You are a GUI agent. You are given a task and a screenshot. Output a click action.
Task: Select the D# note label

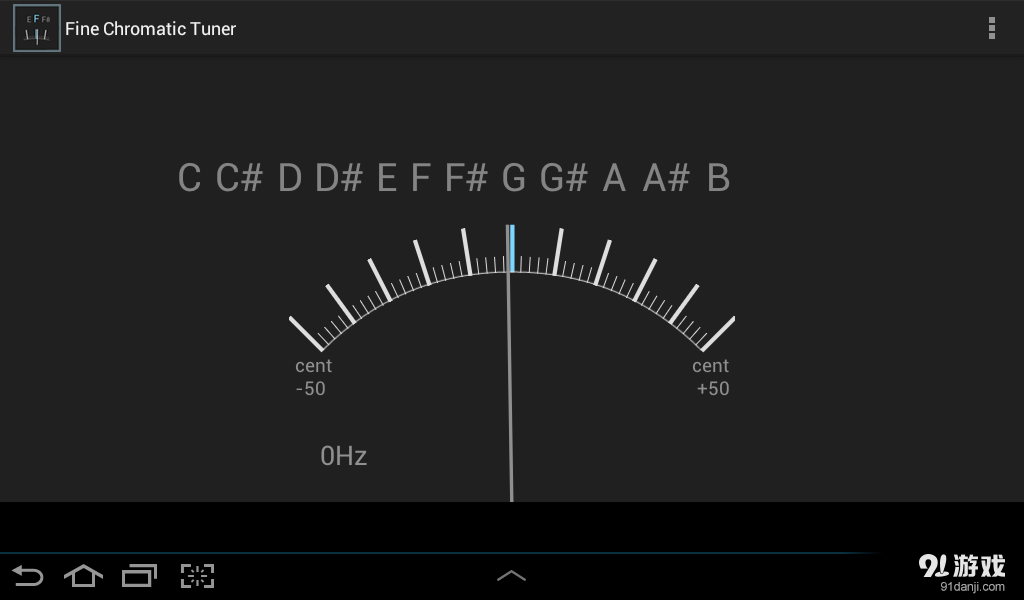[339, 179]
